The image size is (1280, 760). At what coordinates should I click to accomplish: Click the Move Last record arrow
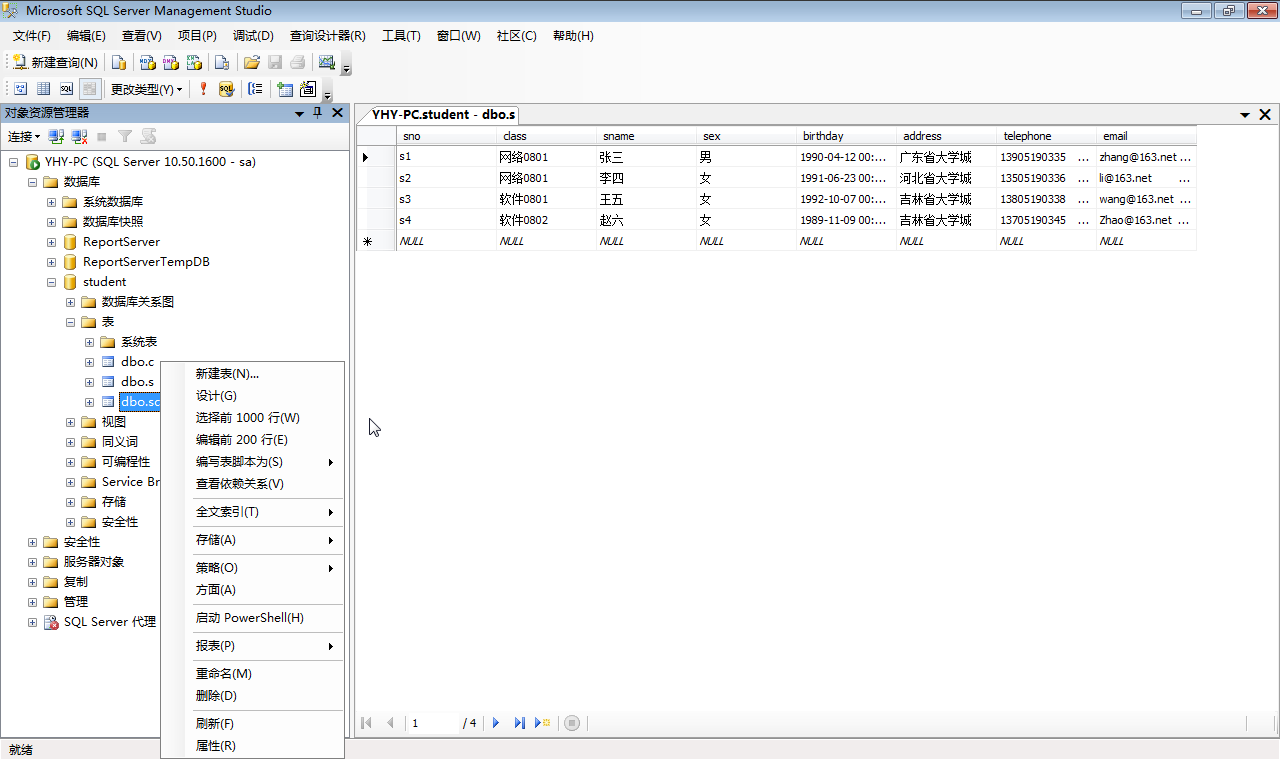point(520,723)
